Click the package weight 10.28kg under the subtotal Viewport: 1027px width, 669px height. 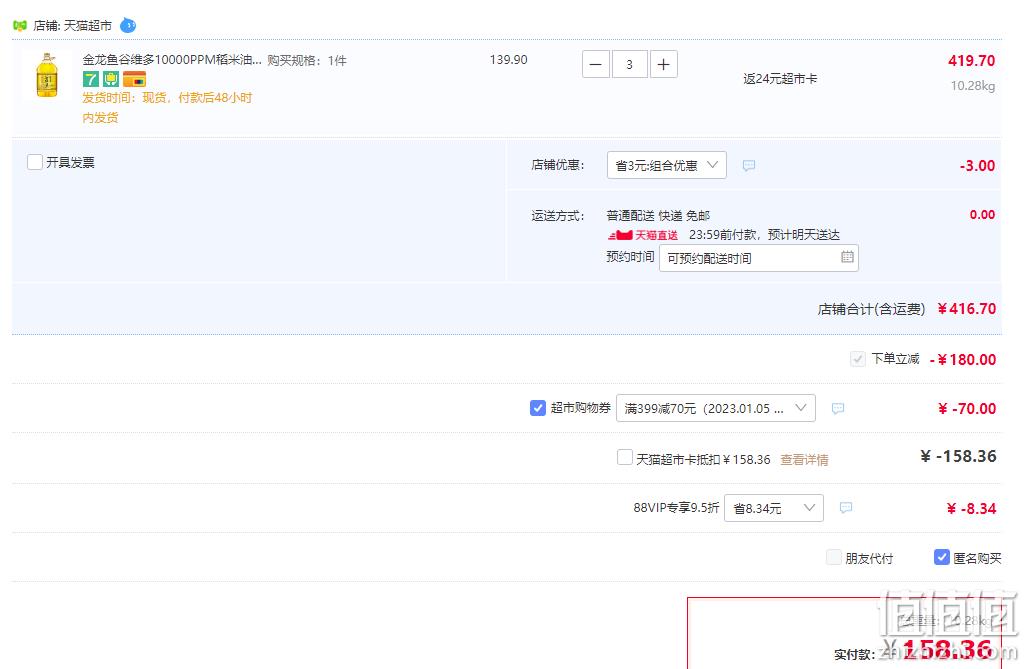click(973, 86)
